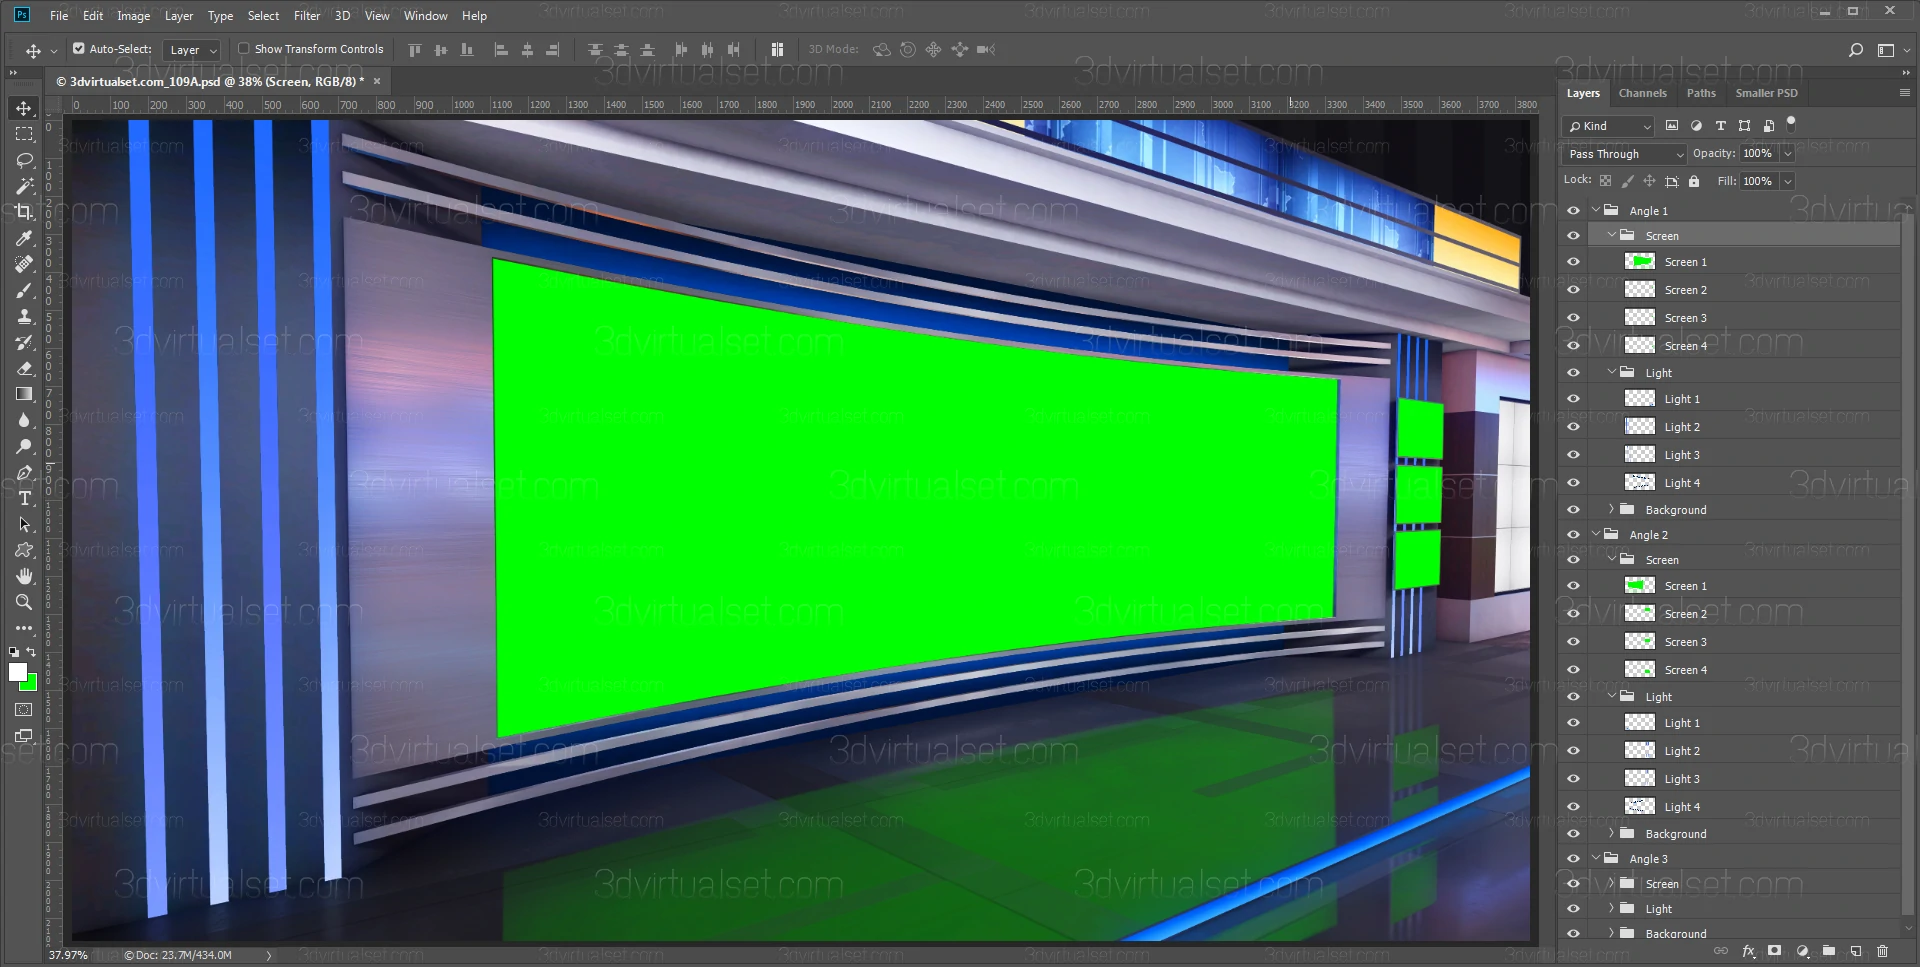Select the Gradient tool
Viewport: 1920px width, 967px height.
pyautogui.click(x=24, y=394)
